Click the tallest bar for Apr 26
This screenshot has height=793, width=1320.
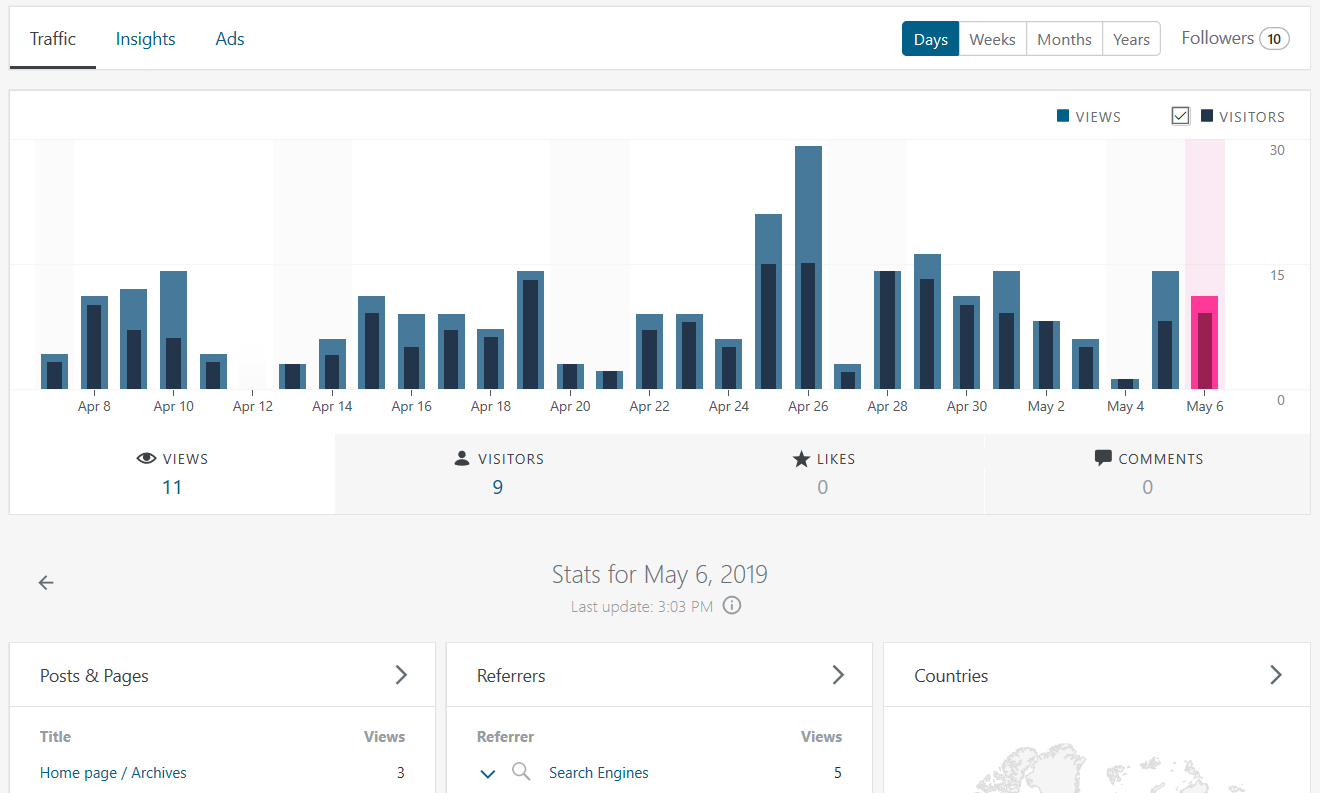[x=808, y=268]
